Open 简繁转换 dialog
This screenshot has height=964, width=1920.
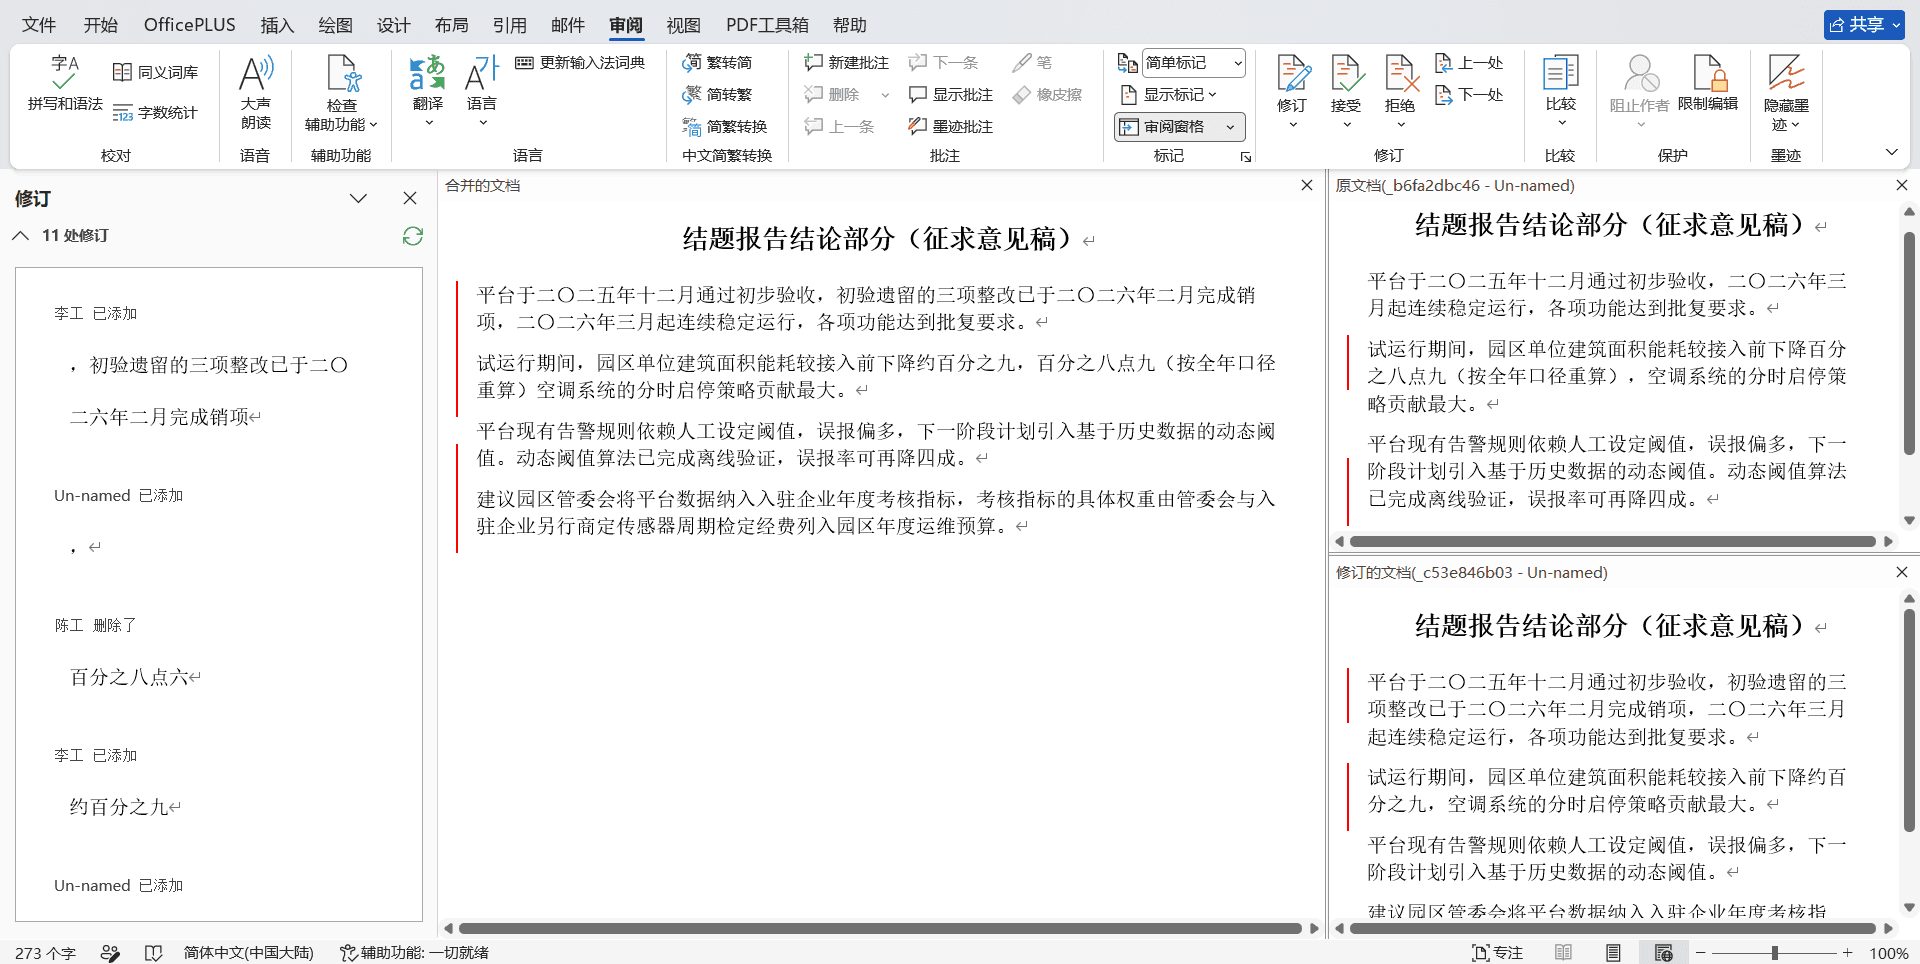coord(725,126)
